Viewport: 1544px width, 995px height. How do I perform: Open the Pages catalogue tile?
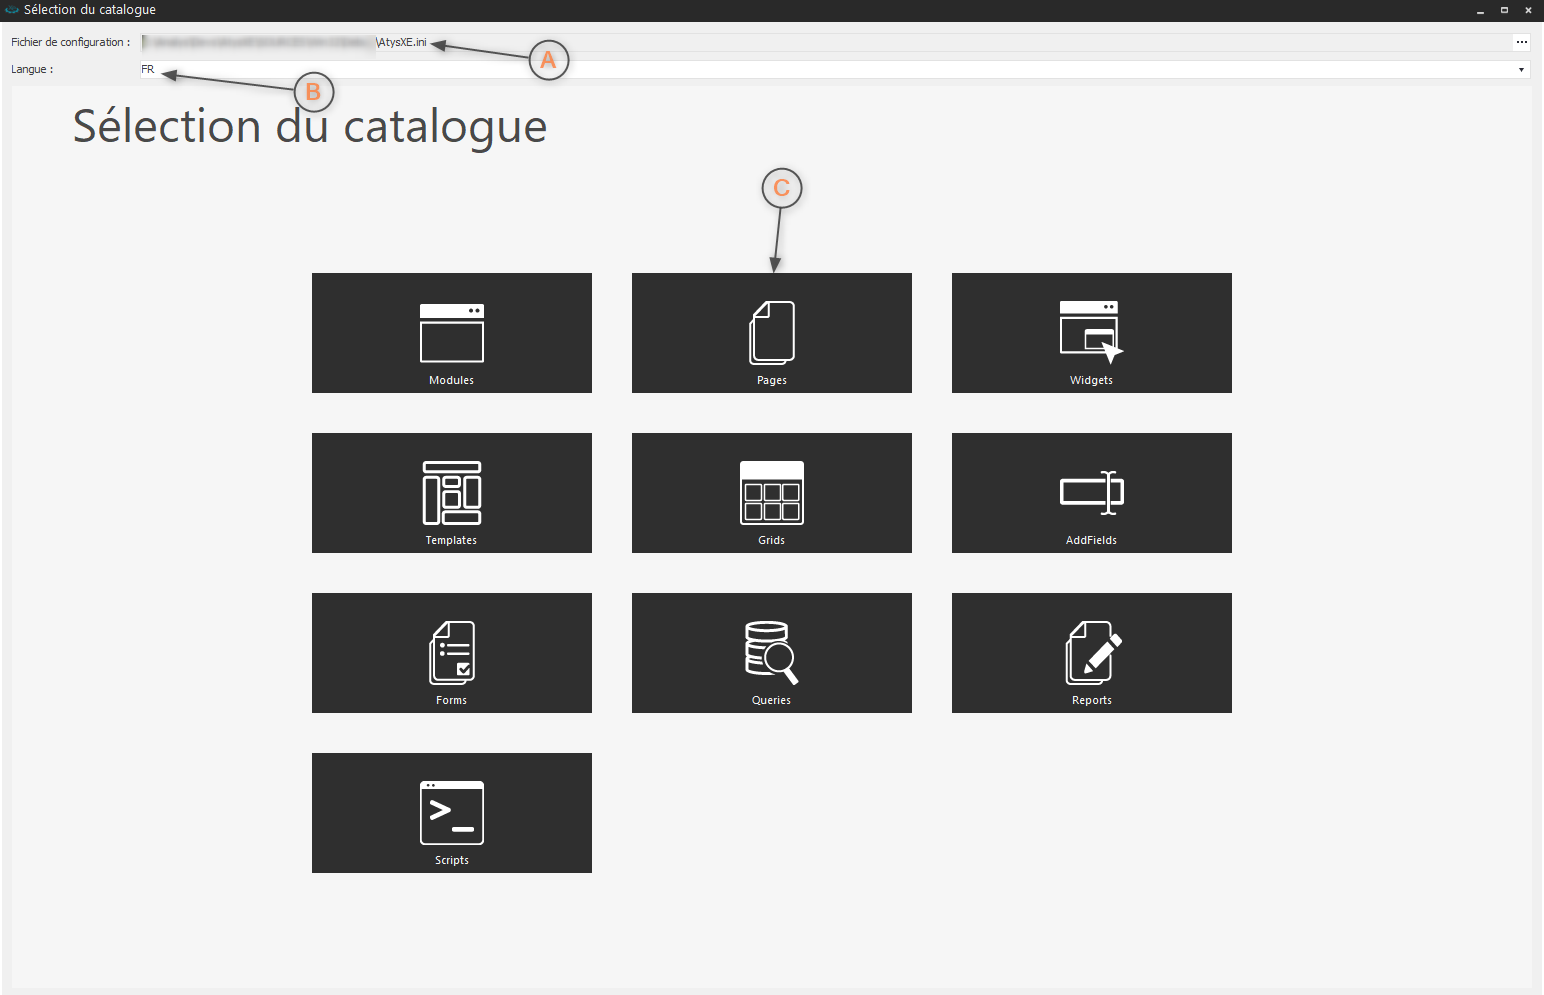771,333
